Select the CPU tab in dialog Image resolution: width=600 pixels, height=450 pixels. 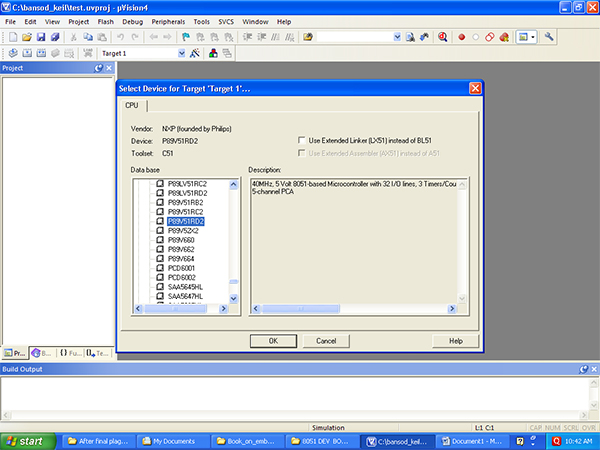click(x=132, y=105)
